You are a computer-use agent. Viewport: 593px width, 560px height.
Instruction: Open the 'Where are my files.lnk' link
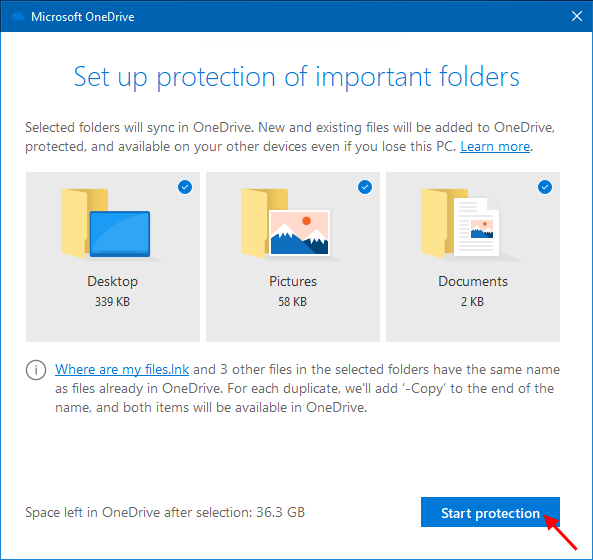[x=122, y=369]
